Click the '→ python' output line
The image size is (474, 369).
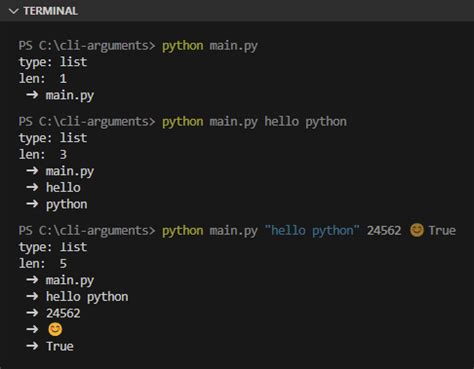[57, 204]
